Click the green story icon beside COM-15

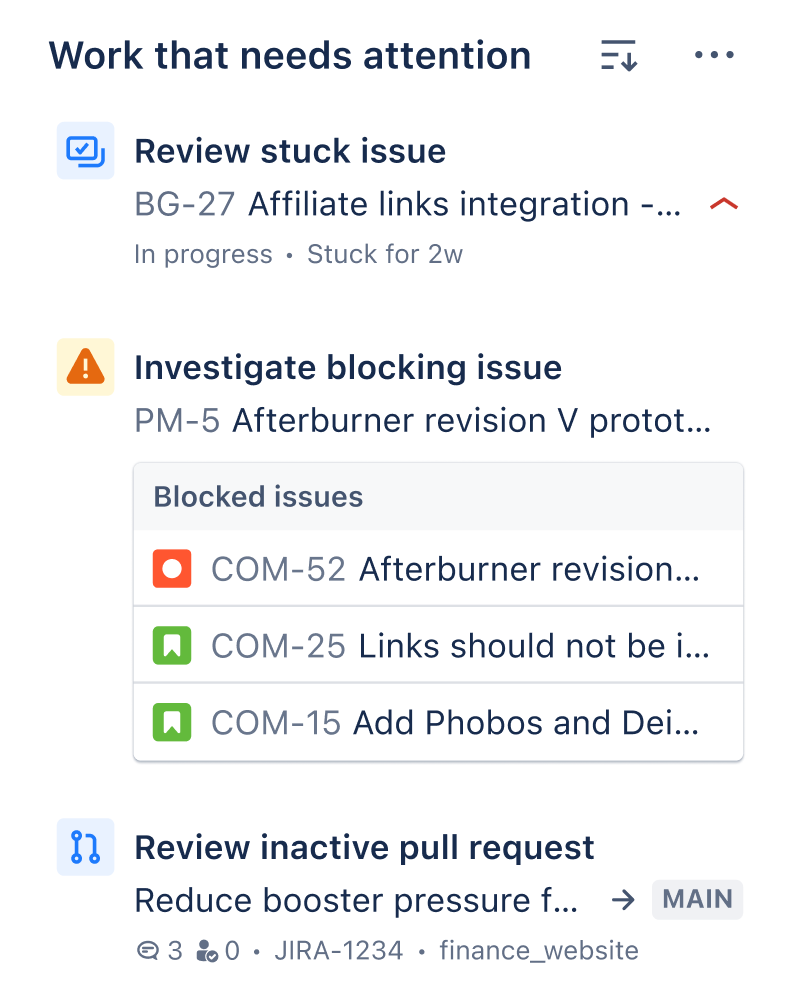pos(171,722)
